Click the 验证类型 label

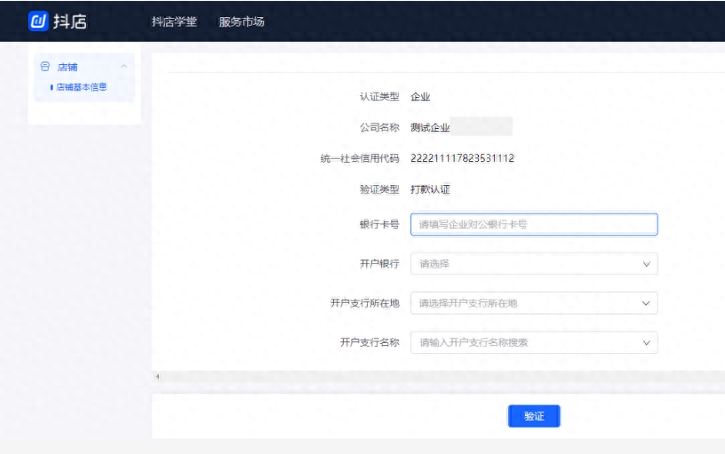pyautogui.click(x=380, y=190)
